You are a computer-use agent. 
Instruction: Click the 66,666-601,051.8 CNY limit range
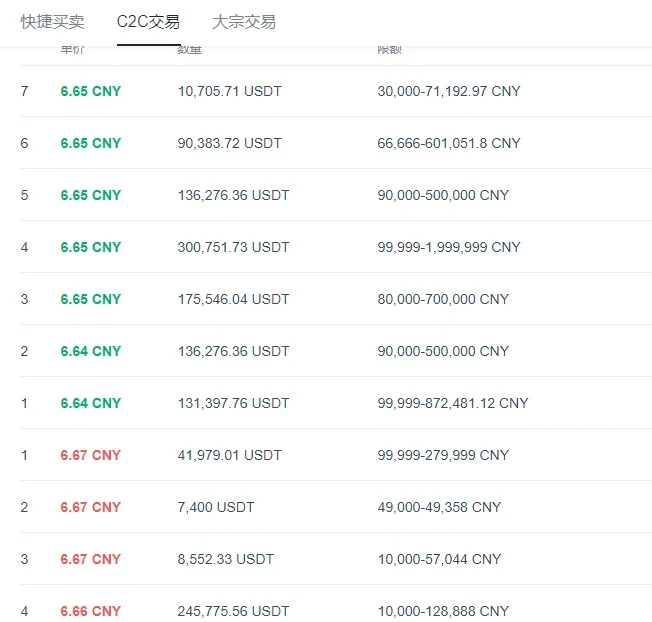[449, 143]
